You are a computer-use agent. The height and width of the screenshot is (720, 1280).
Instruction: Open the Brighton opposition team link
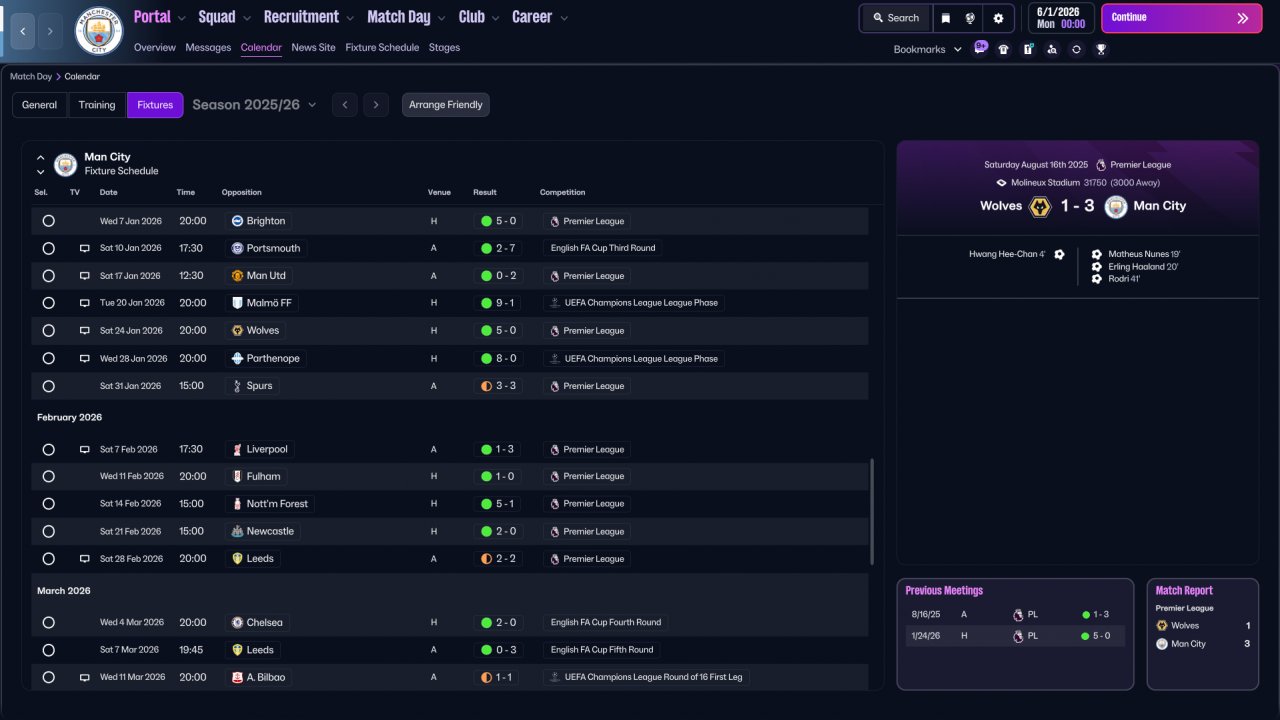coord(258,221)
